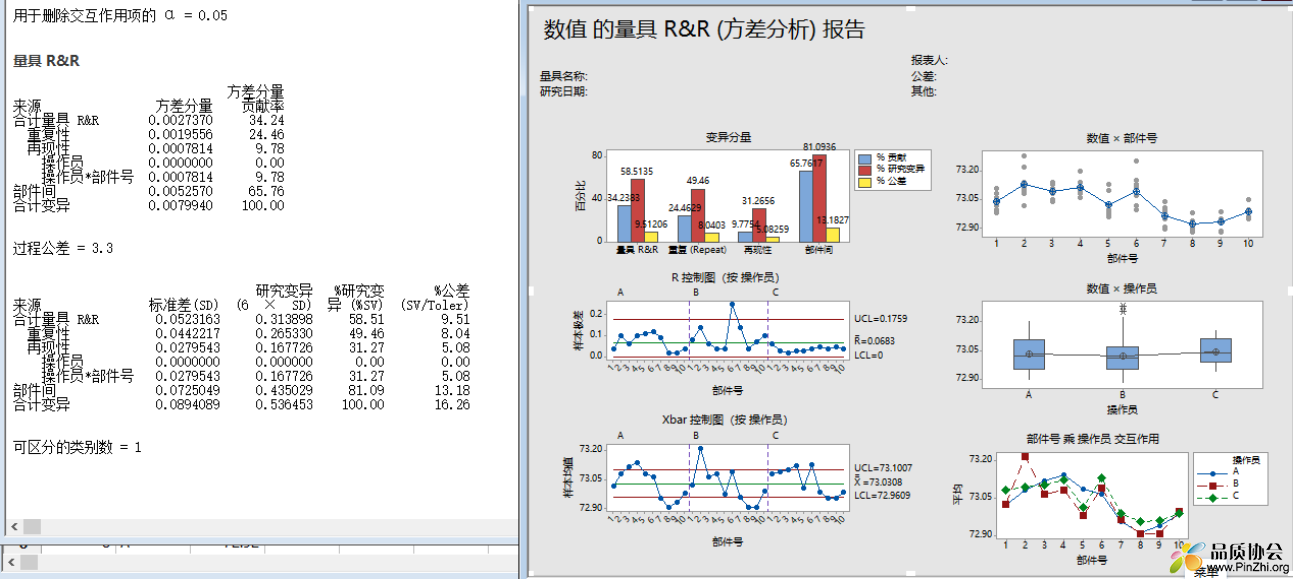Viewport: 1294px width, 579px height.
Task: Click the 方差分量 column header next to 来源
Action: [184, 105]
